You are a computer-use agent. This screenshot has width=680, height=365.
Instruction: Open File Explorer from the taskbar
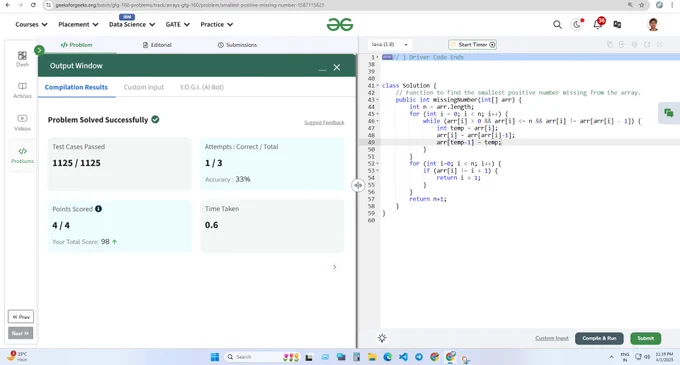click(x=372, y=357)
